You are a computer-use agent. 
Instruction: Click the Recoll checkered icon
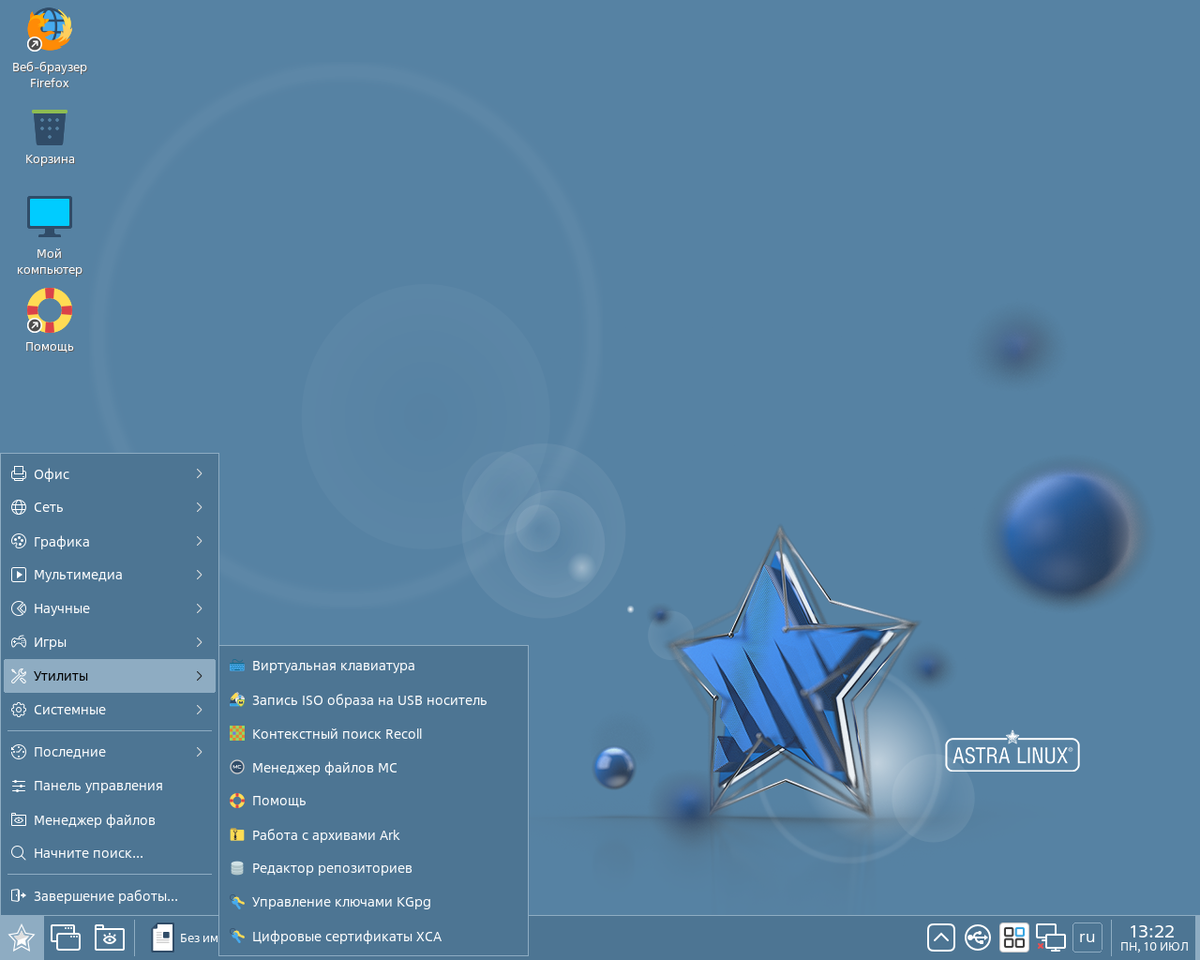[237, 734]
